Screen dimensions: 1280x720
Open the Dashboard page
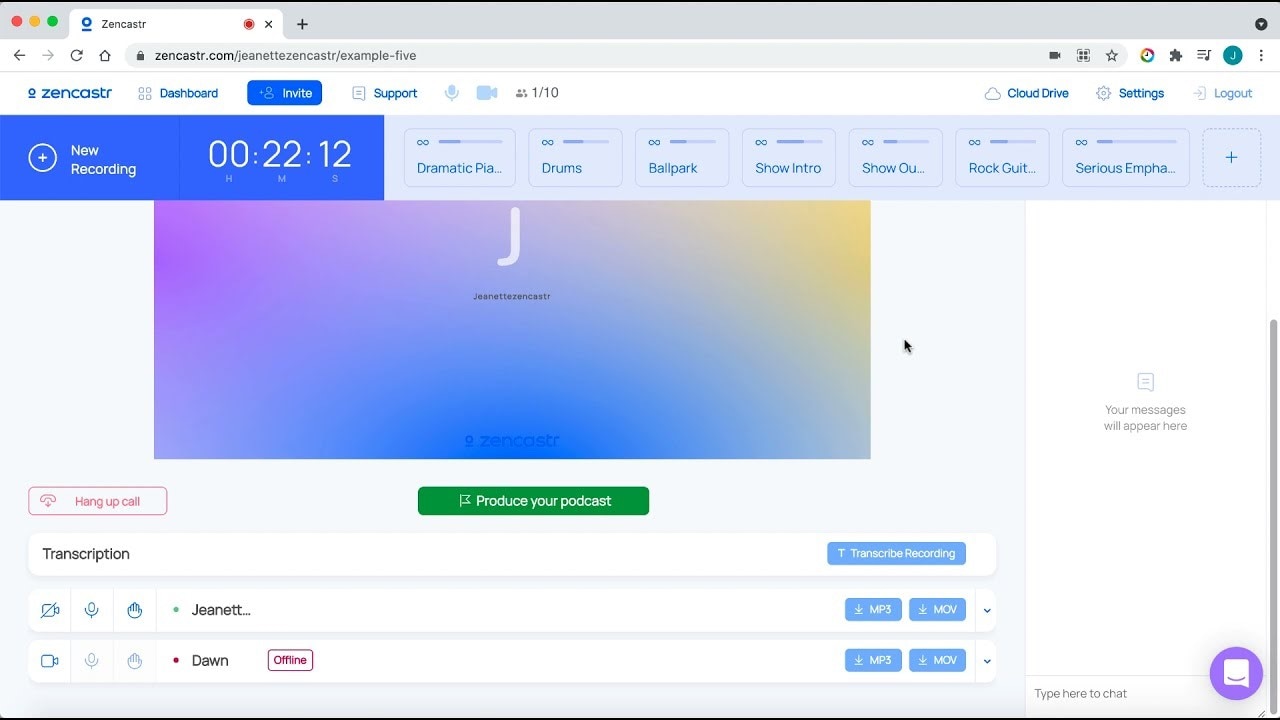[x=178, y=93]
